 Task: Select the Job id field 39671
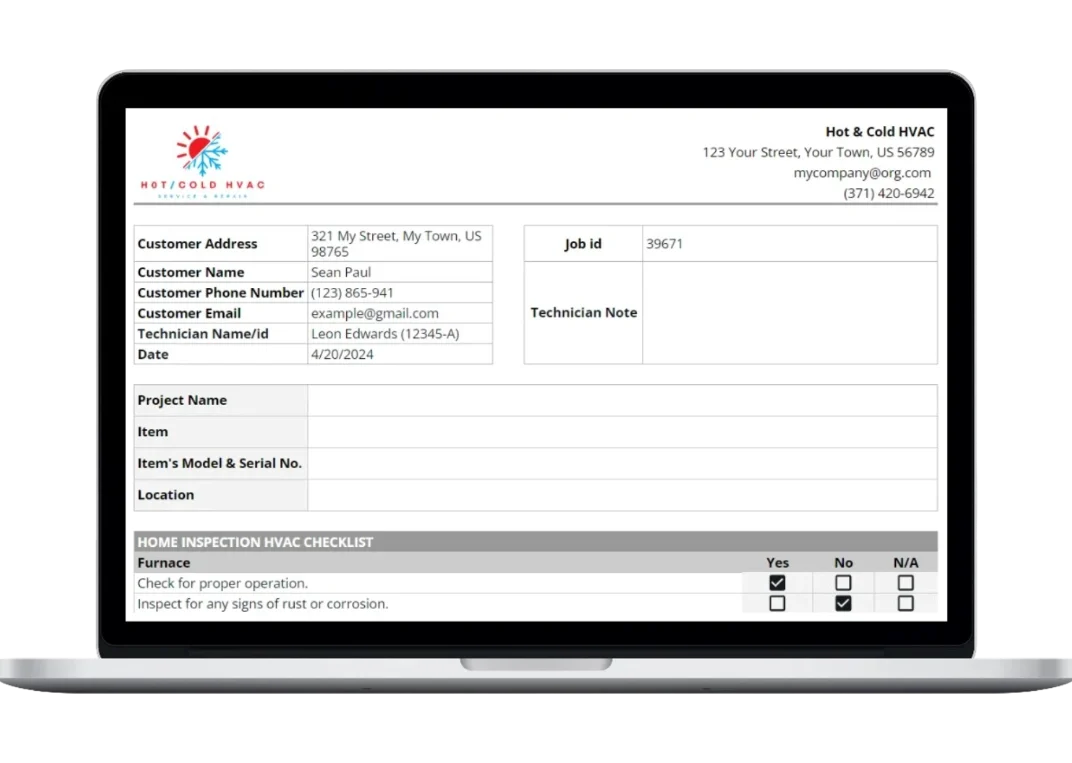coord(789,244)
